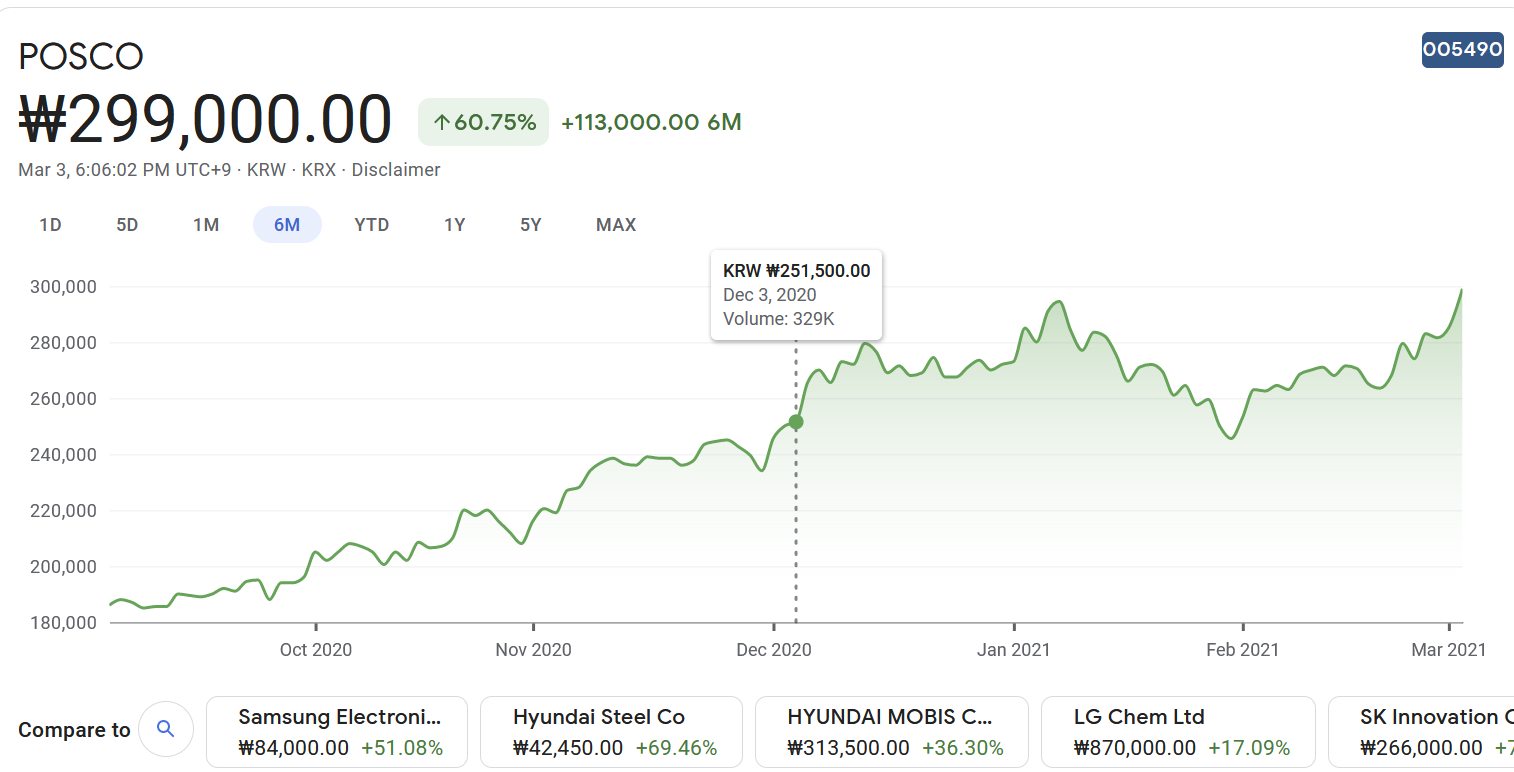This screenshot has width=1514, height=772.
Task: Show MAX historical range
Action: click(x=616, y=225)
